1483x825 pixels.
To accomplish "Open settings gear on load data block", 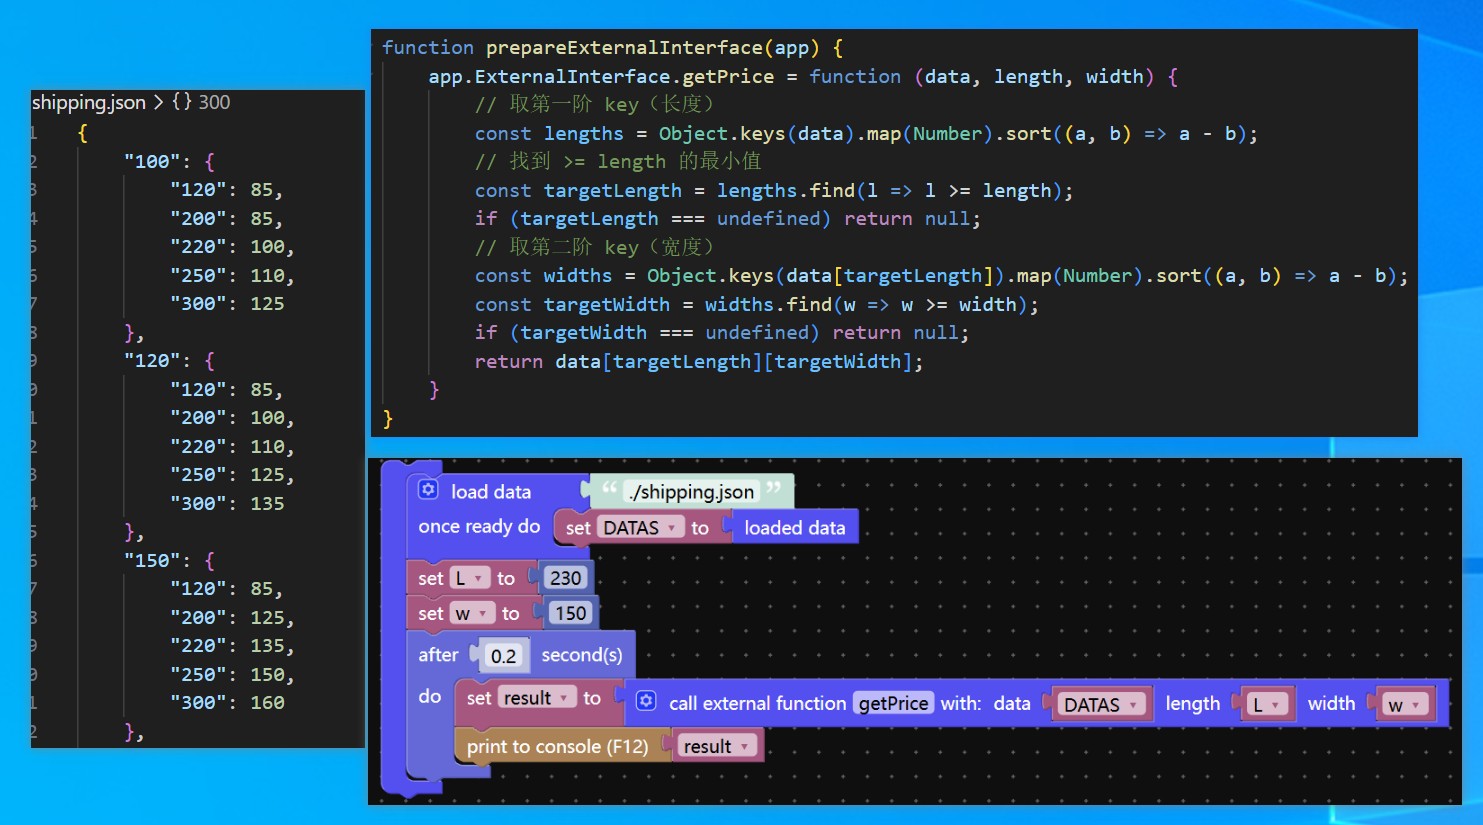I will point(428,490).
